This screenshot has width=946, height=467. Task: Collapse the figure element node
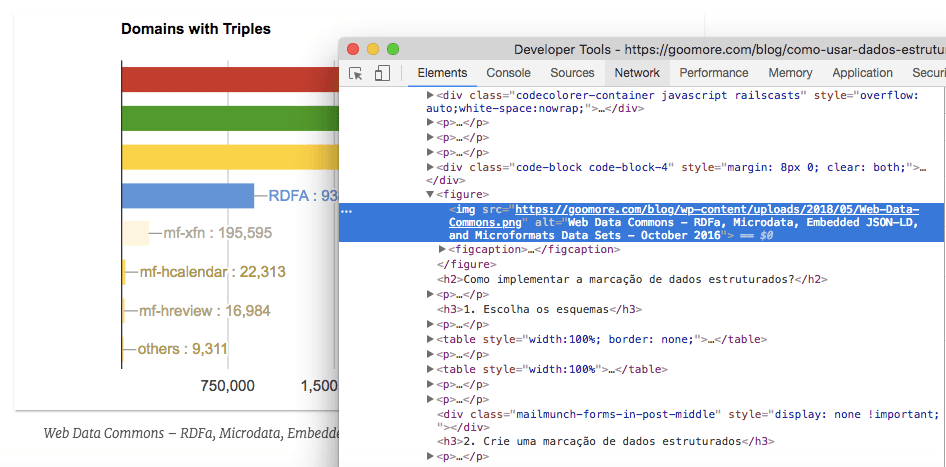point(431,194)
